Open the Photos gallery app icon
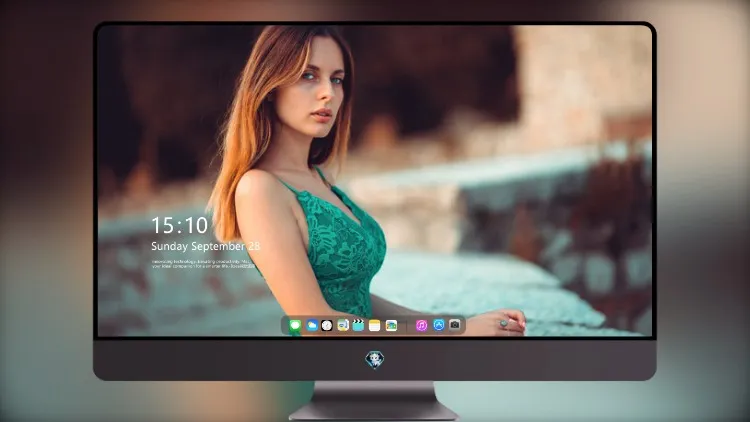 click(x=391, y=325)
